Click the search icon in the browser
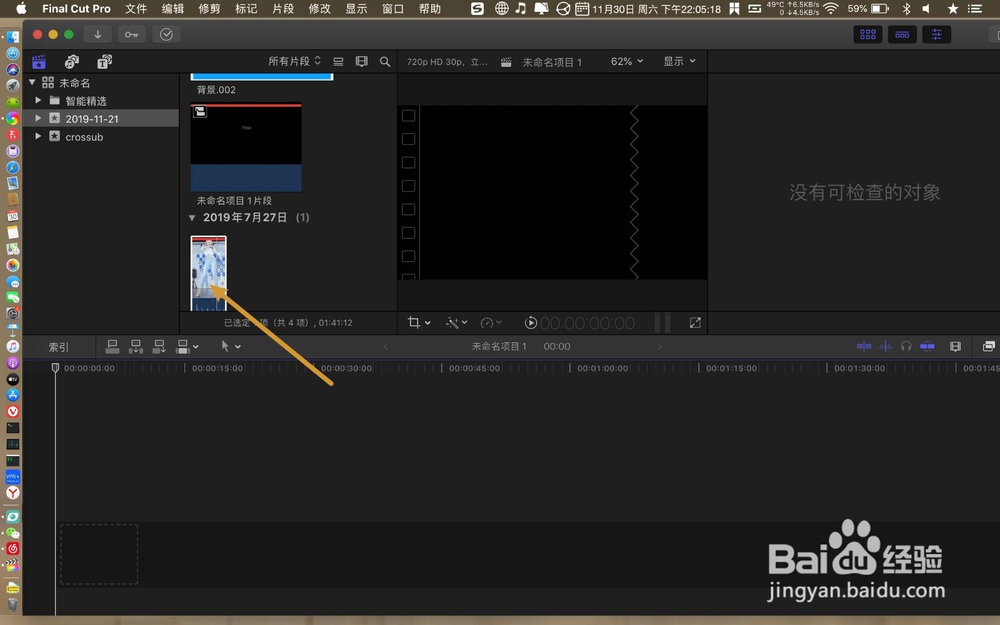Image resolution: width=1000 pixels, height=625 pixels. click(385, 61)
